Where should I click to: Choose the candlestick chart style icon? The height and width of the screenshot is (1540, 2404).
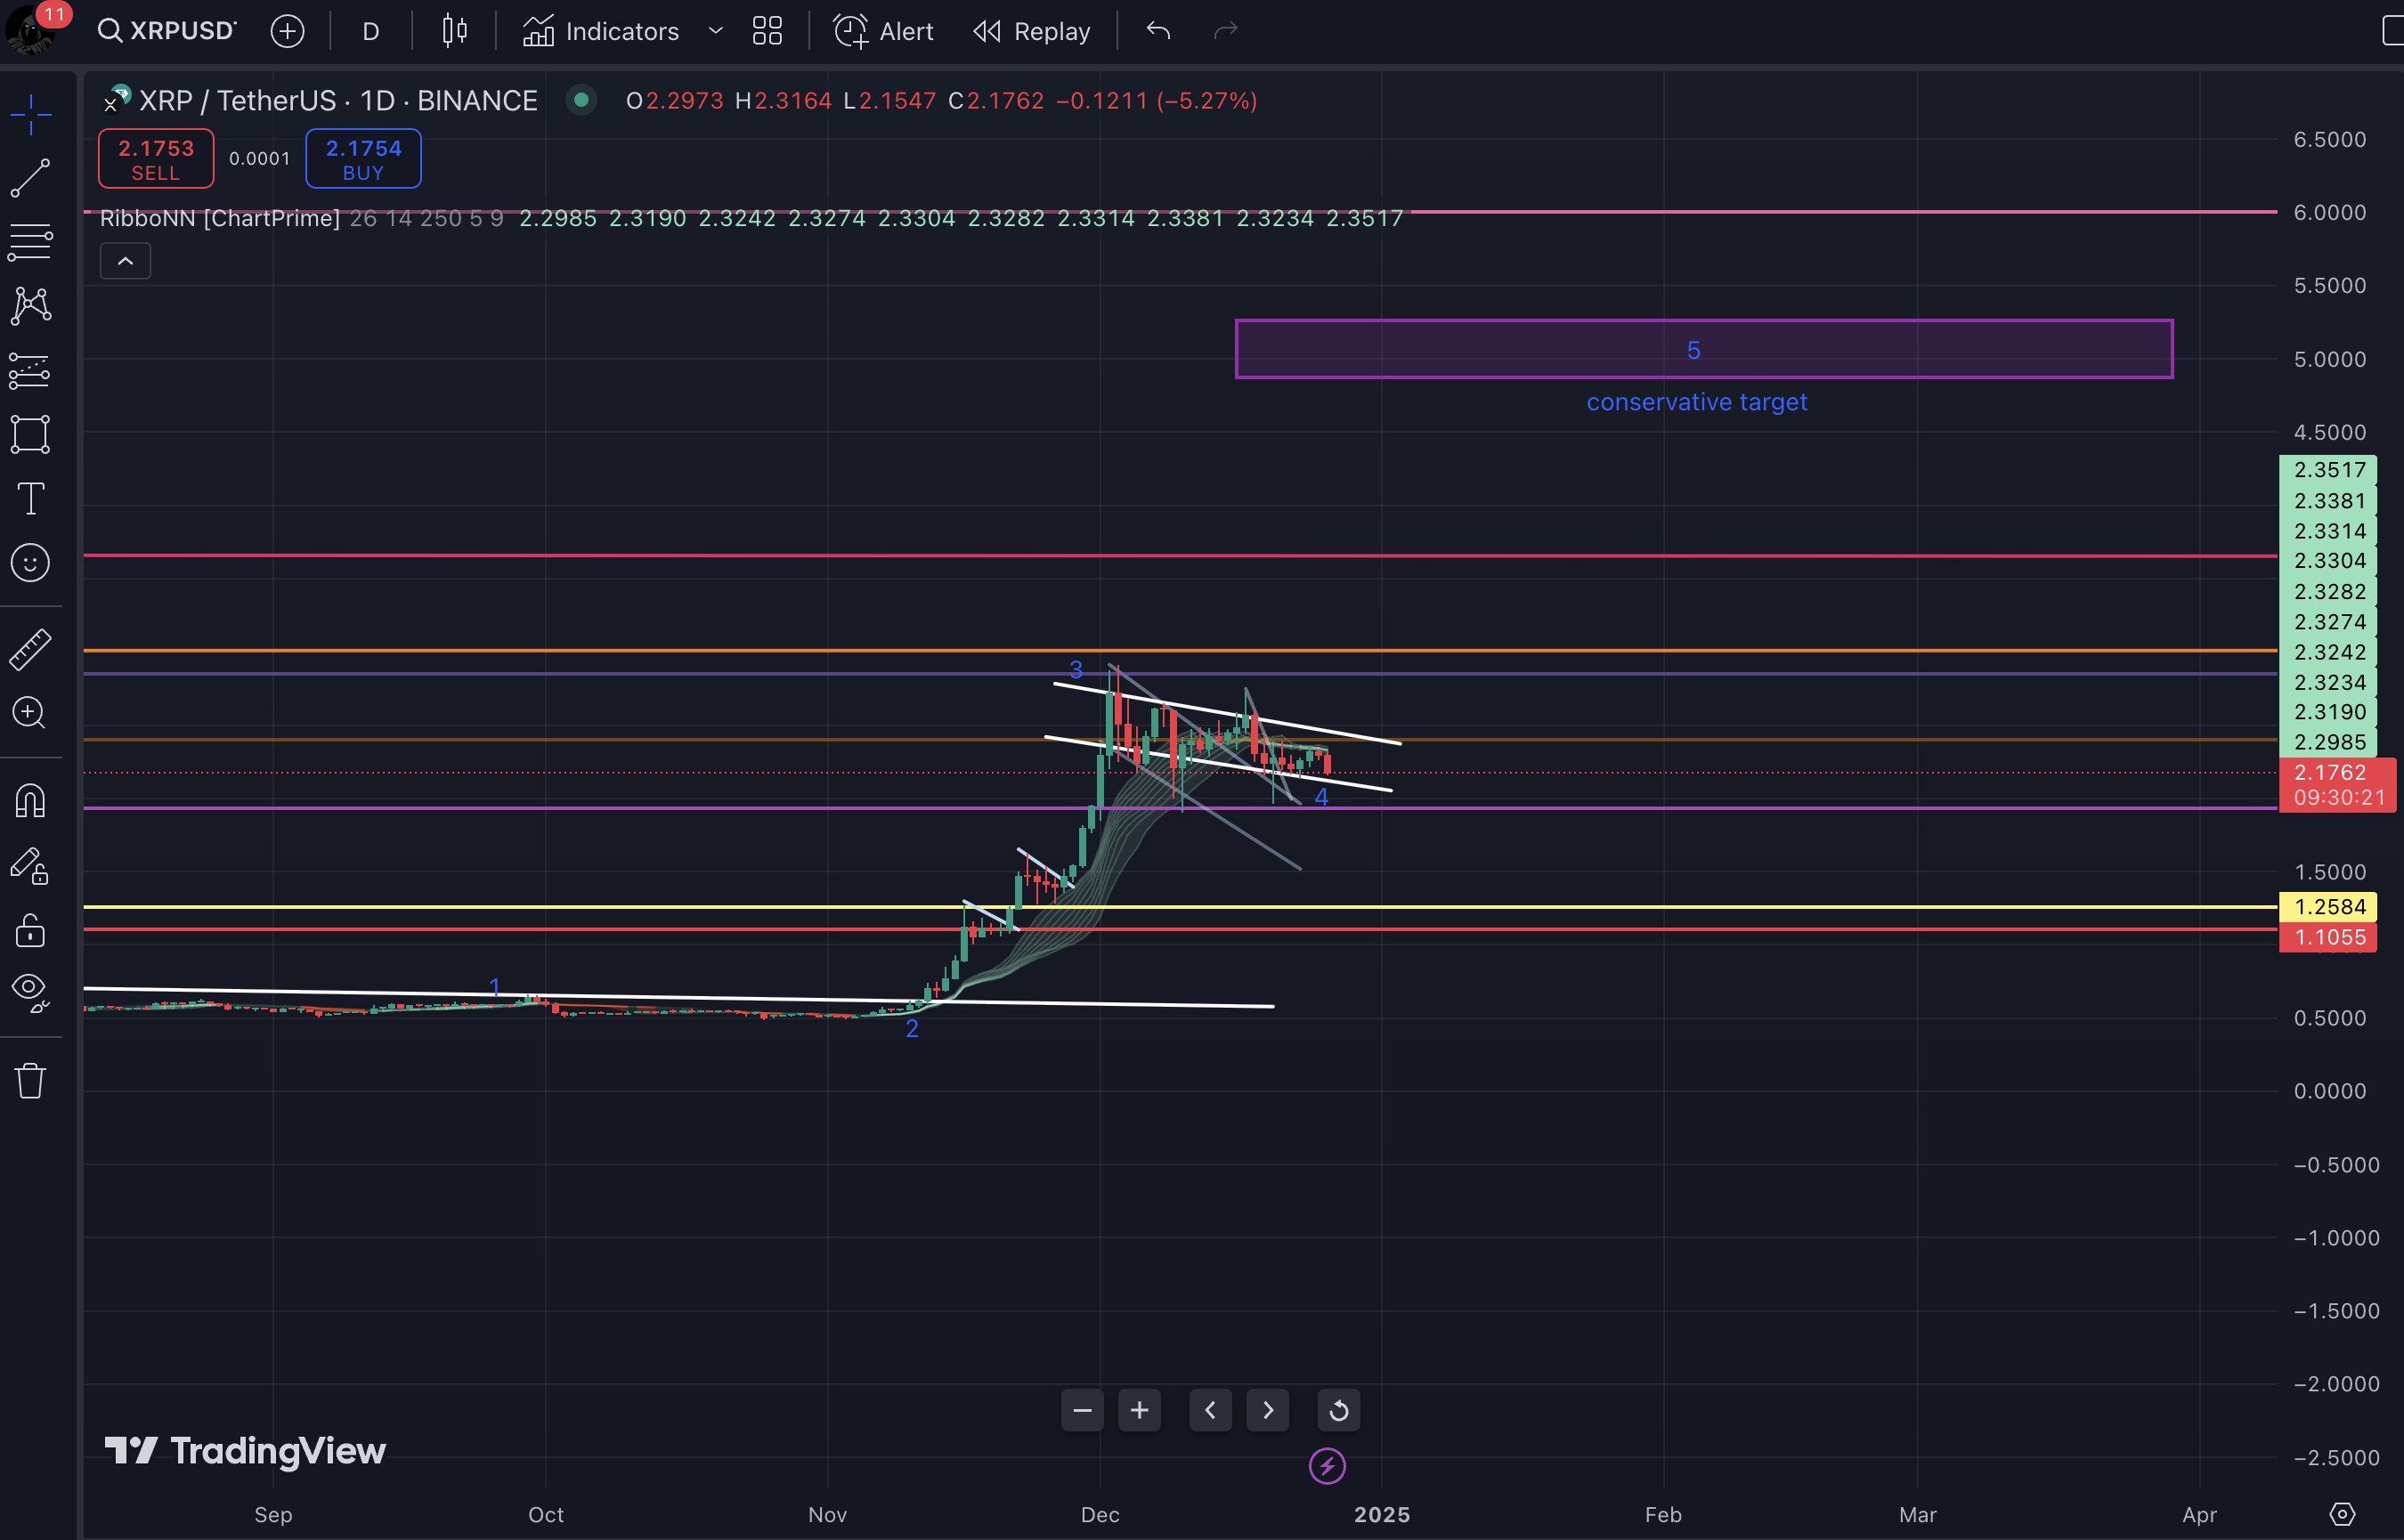pyautogui.click(x=454, y=31)
